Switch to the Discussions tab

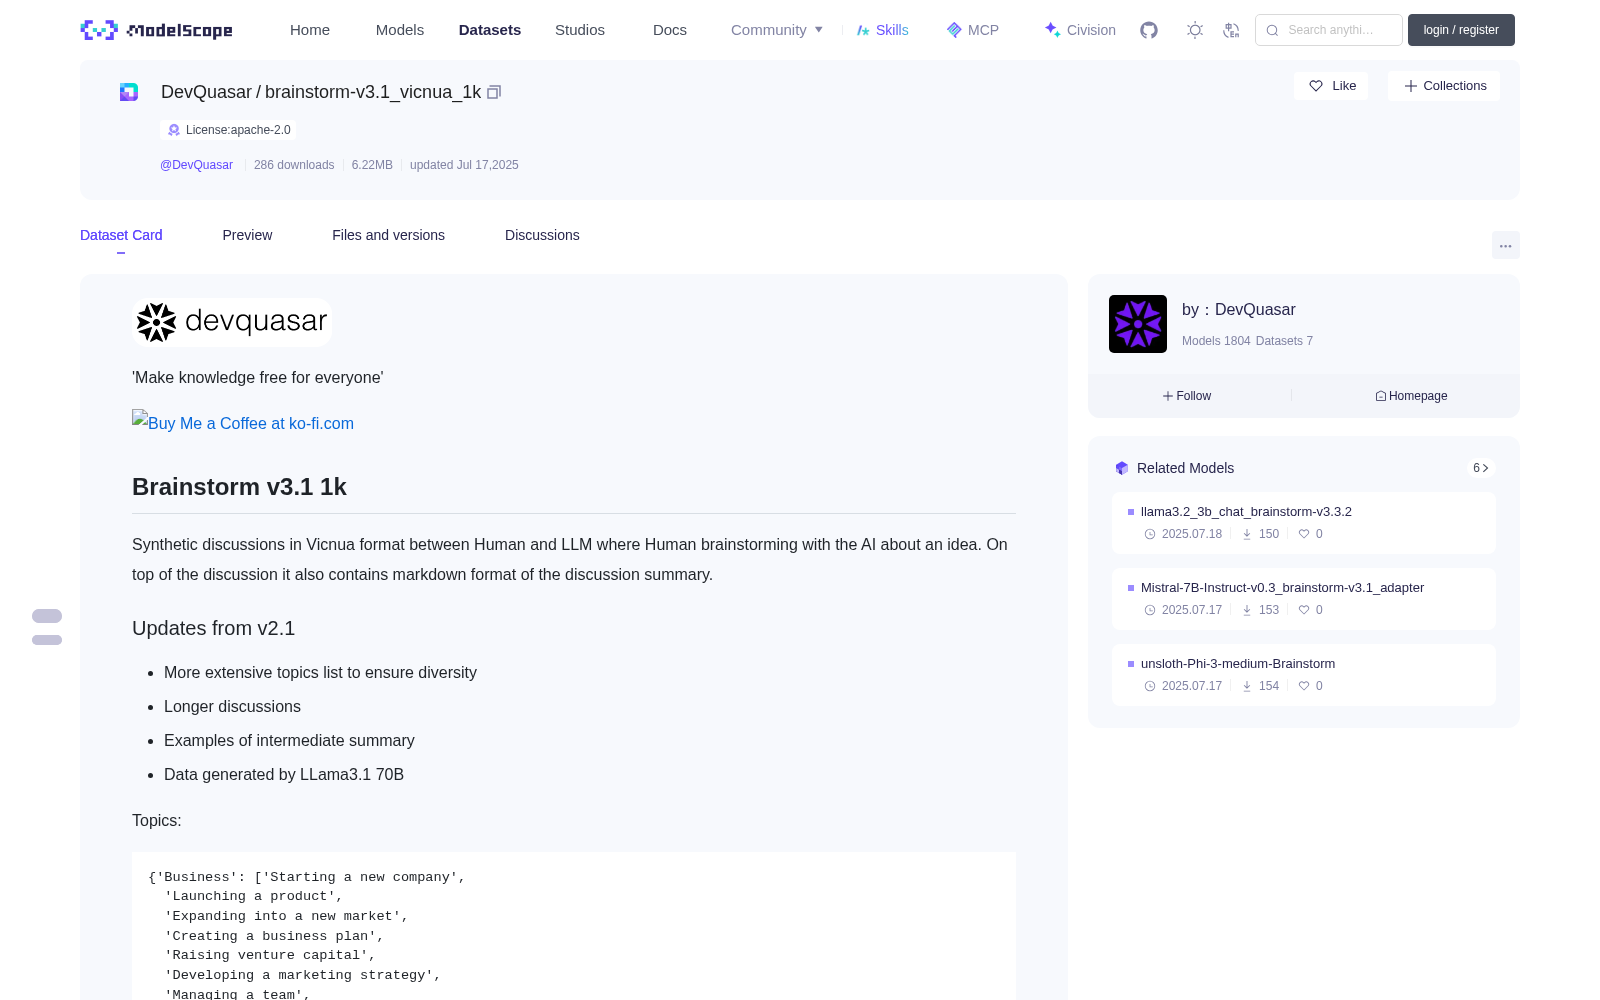(542, 235)
